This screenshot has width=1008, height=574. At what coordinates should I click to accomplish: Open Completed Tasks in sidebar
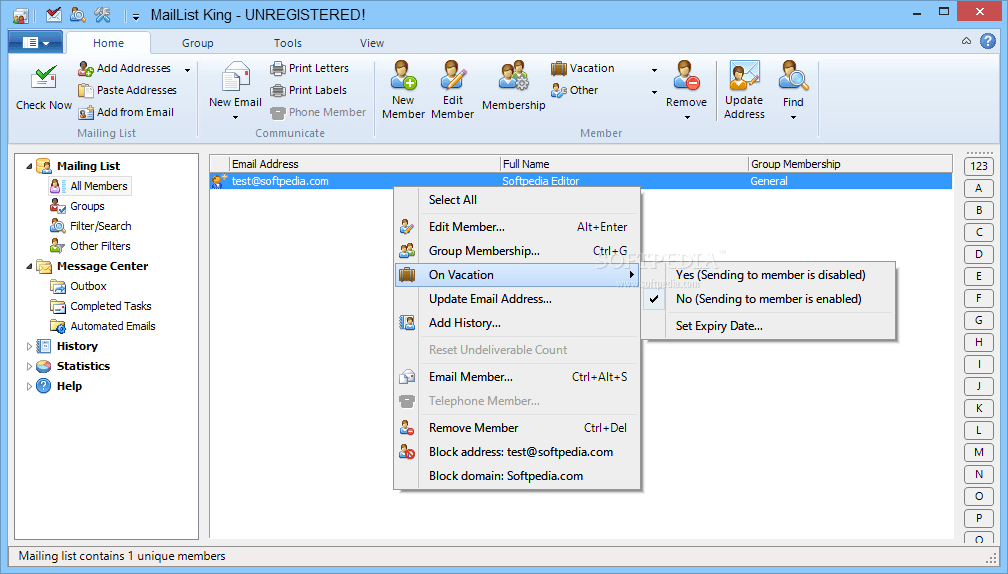pos(111,307)
